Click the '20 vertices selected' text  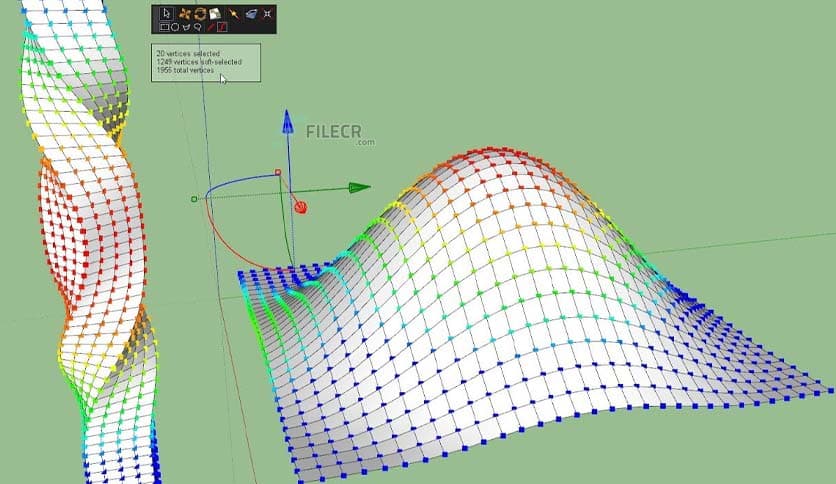coord(188,53)
